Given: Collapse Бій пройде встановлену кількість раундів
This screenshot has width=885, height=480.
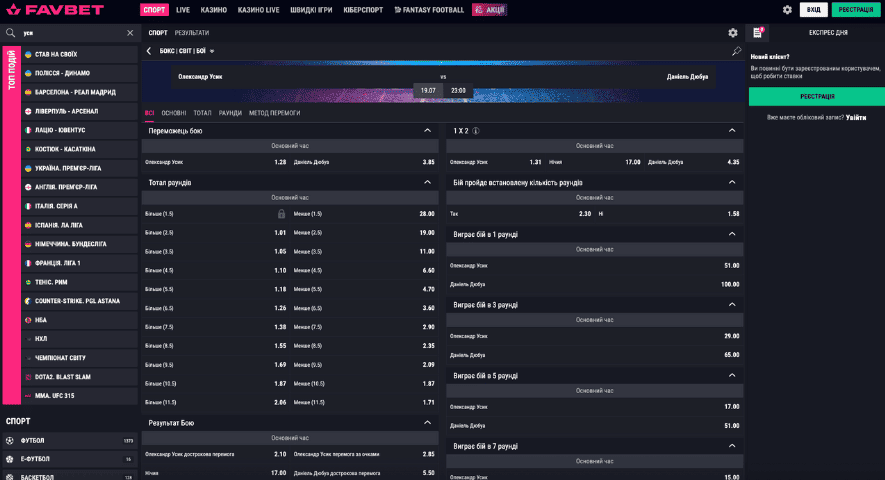Looking at the screenshot, I should (x=732, y=182).
